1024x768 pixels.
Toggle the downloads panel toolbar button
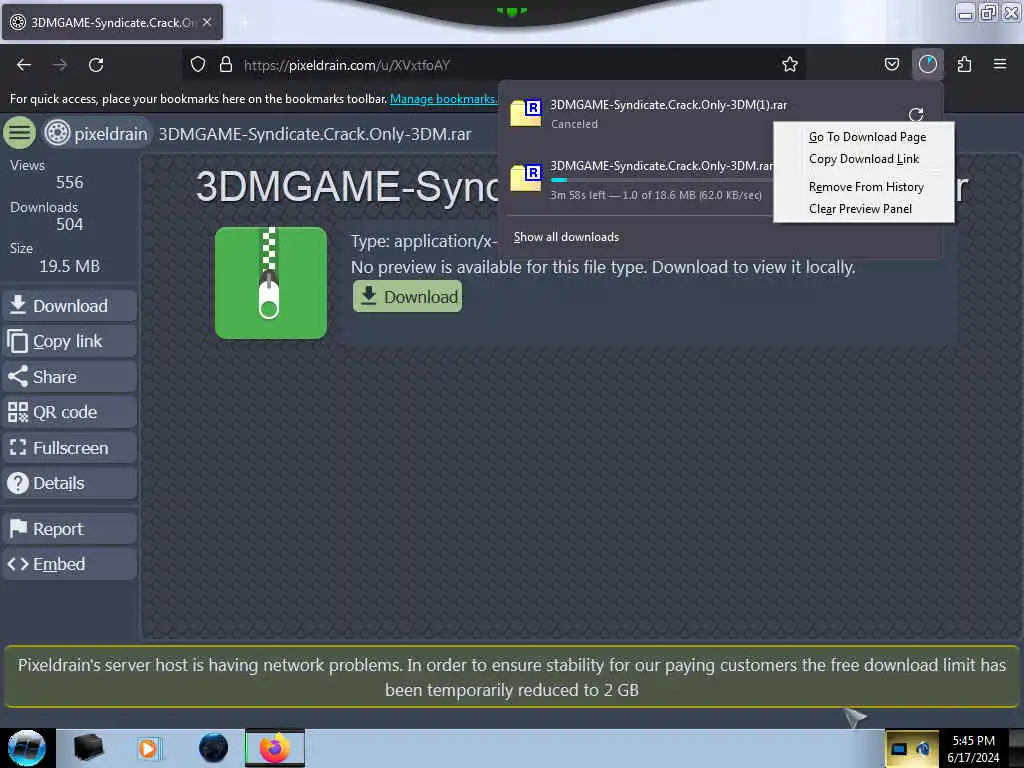[927, 64]
